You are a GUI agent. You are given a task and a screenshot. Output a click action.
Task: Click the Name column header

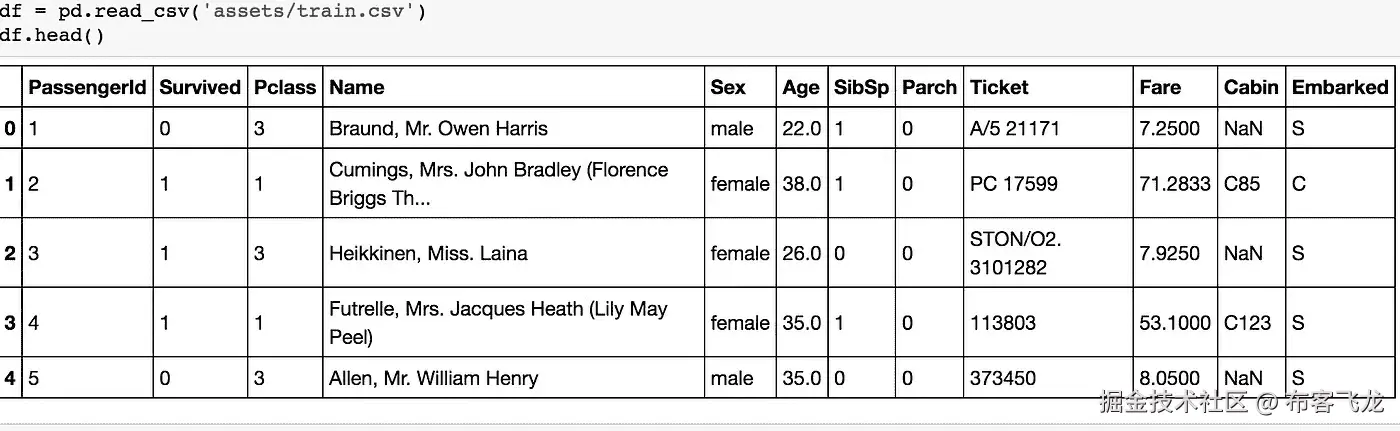pyautogui.click(x=357, y=87)
